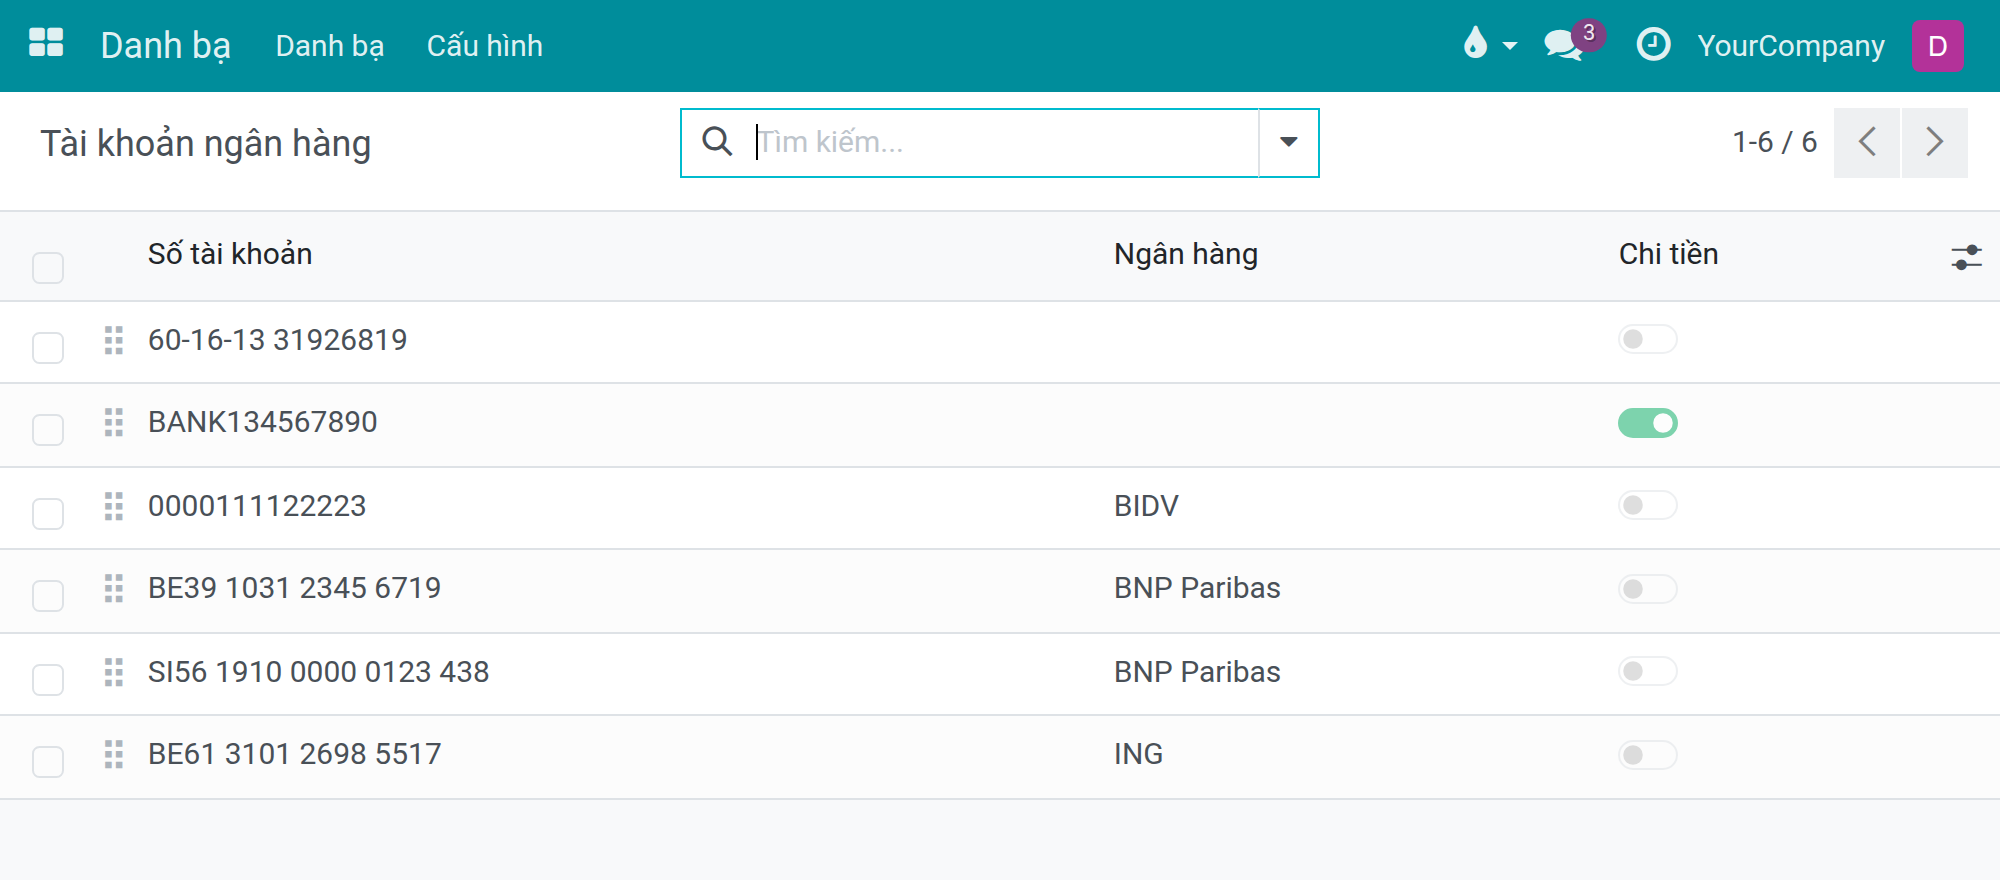Open the activities clock icon
The image size is (2000, 880).
point(1653,45)
